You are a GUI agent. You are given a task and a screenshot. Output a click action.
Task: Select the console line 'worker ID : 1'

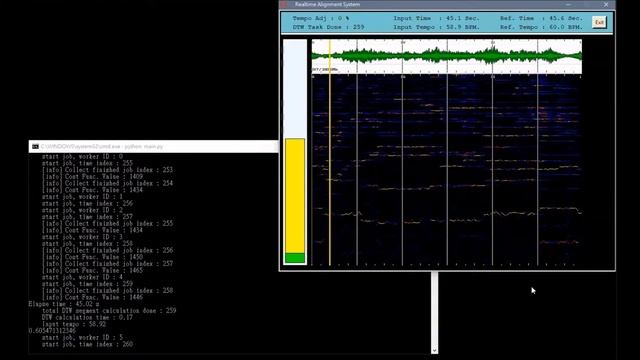pyautogui.click(x=82, y=197)
